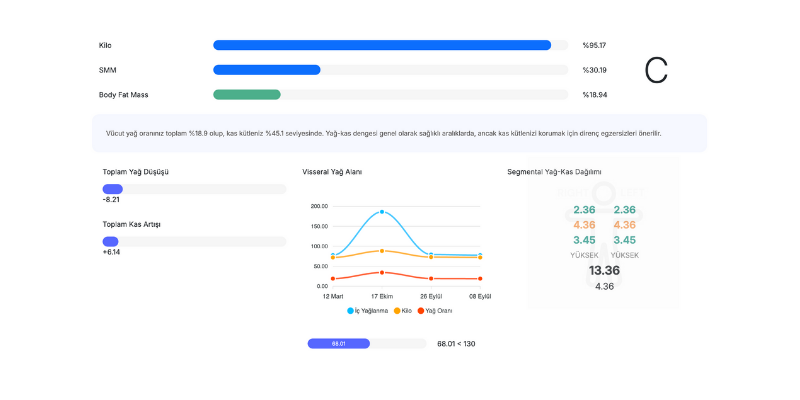Click the red Yağ Oranı legend dot
Screen dimensions: 800x400
point(421,311)
